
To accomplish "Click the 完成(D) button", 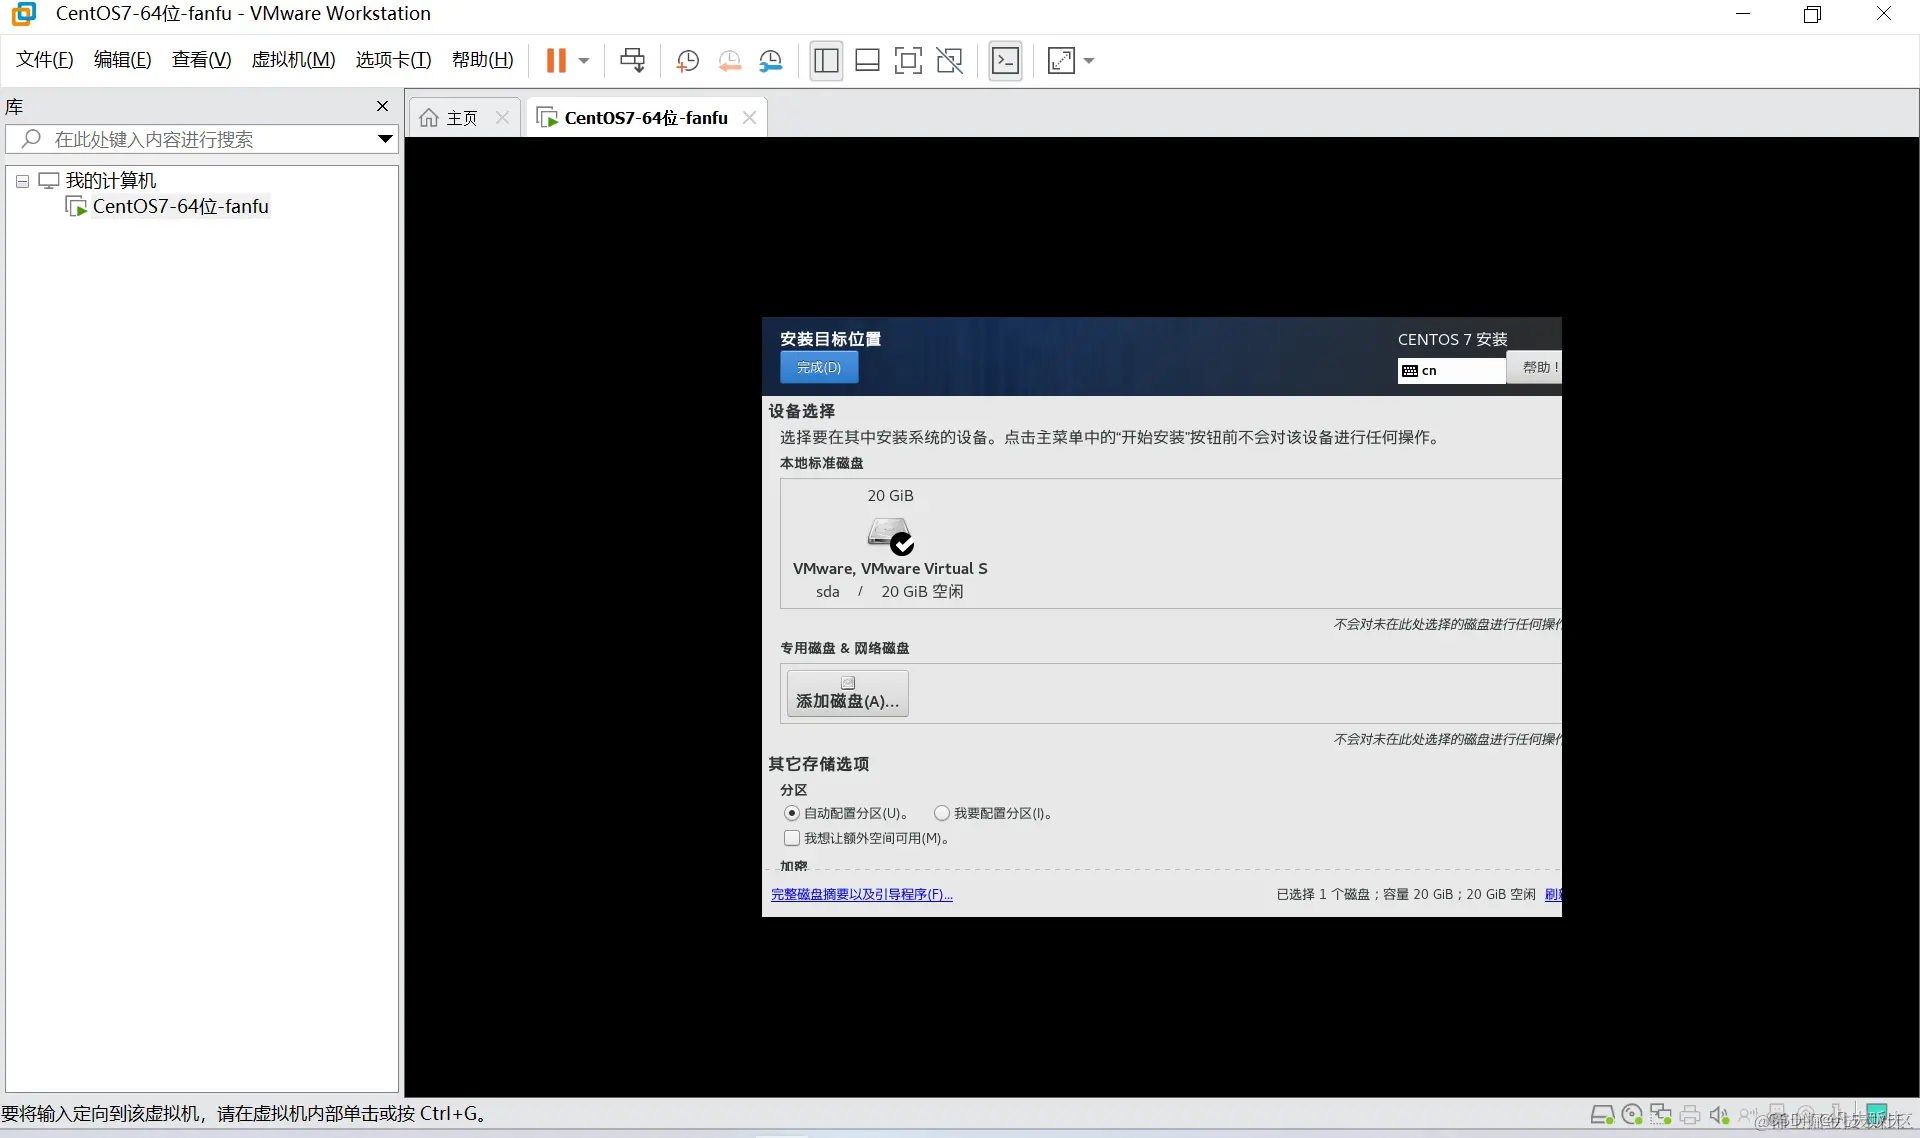I will point(819,367).
